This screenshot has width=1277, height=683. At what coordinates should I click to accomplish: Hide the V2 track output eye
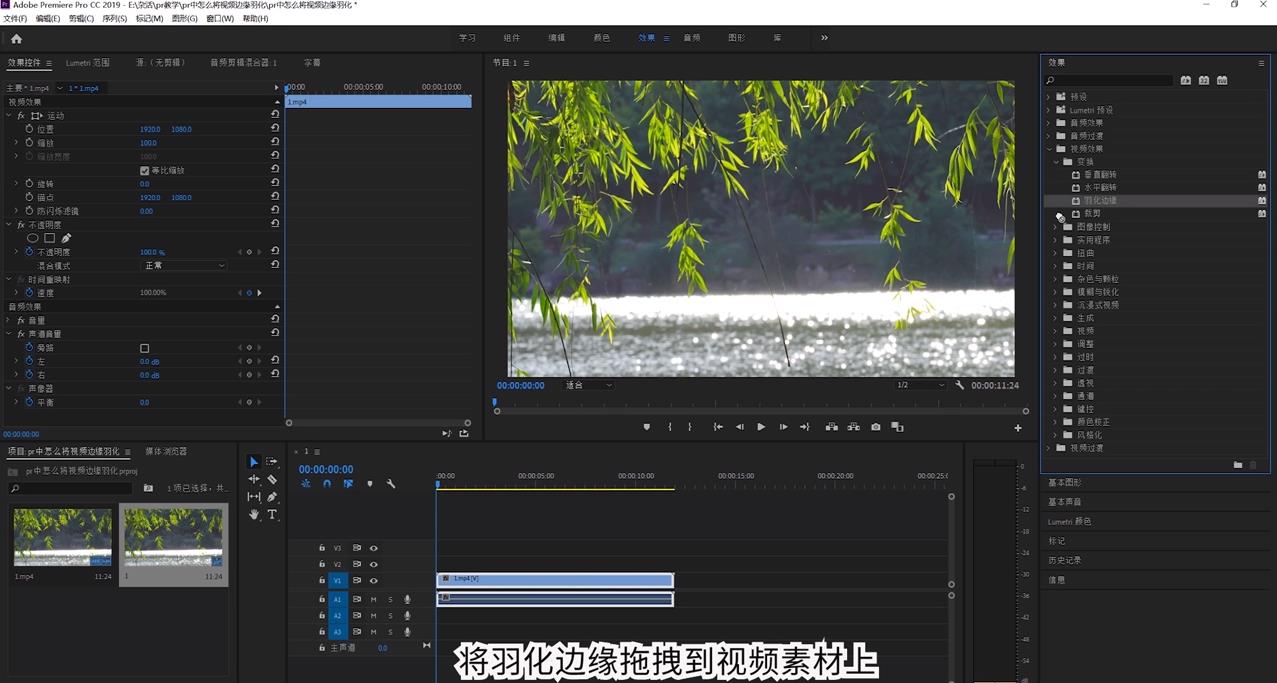(373, 564)
